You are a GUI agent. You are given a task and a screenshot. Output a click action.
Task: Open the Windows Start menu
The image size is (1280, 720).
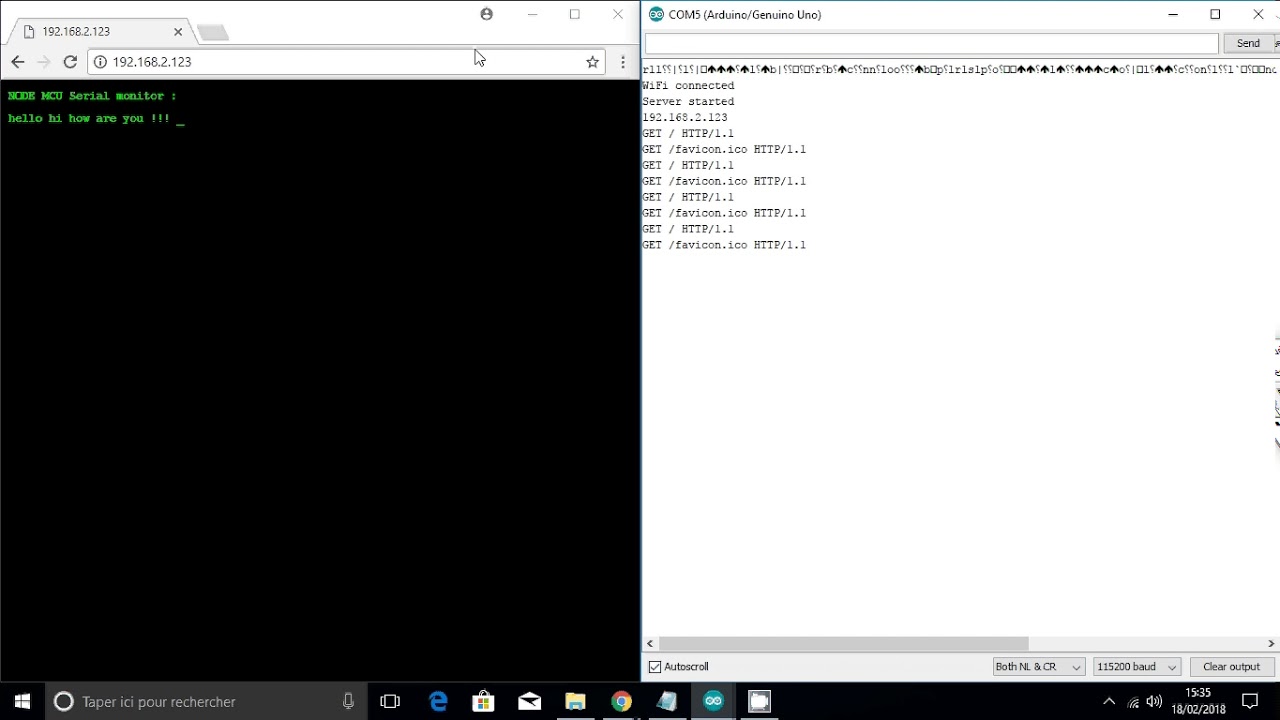[x=22, y=701]
